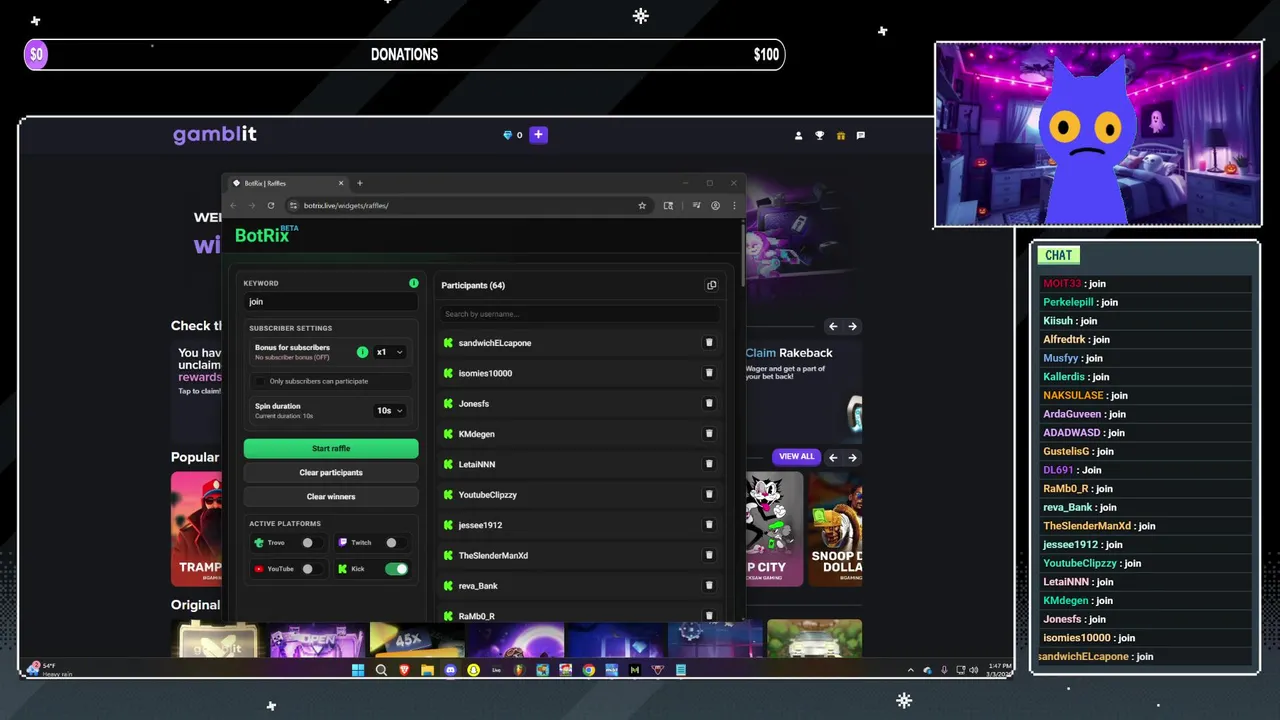Click the trash icon next to Jonesfs

pyautogui.click(x=709, y=403)
